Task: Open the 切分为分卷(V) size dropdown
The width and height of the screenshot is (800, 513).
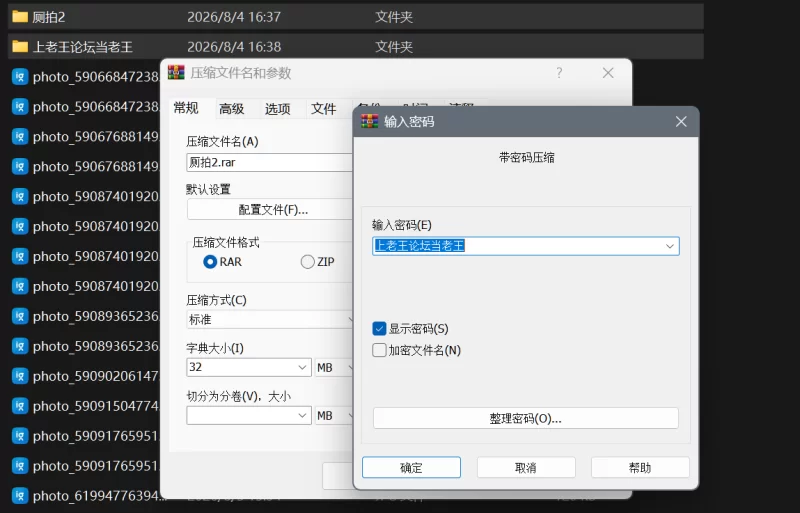Action: click(302, 416)
